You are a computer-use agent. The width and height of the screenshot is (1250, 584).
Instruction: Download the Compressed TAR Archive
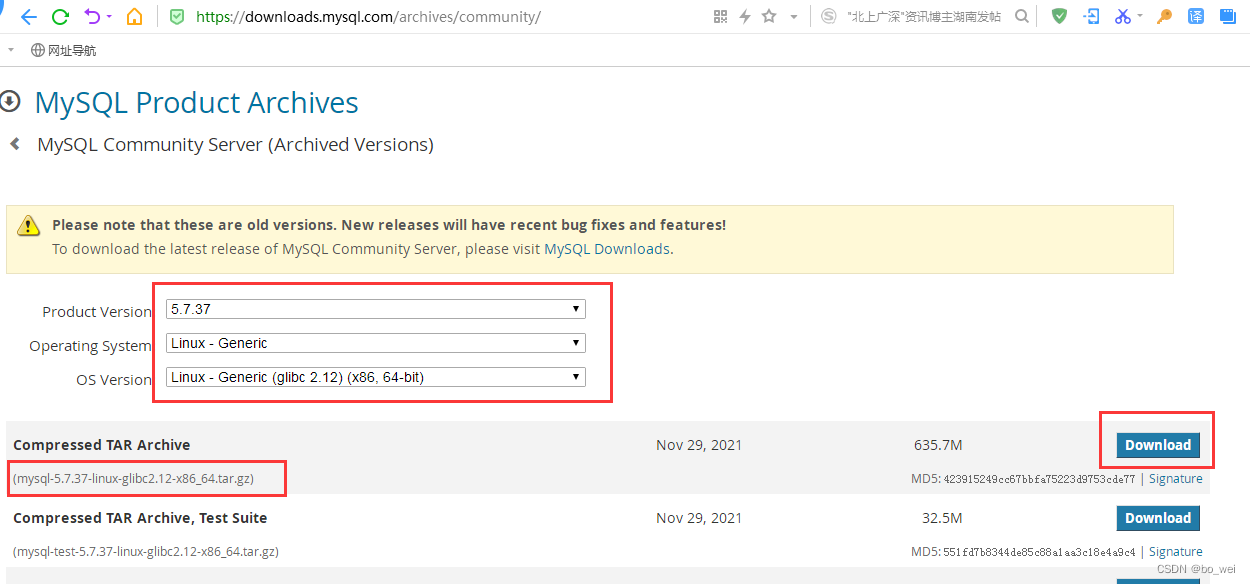tap(1158, 445)
